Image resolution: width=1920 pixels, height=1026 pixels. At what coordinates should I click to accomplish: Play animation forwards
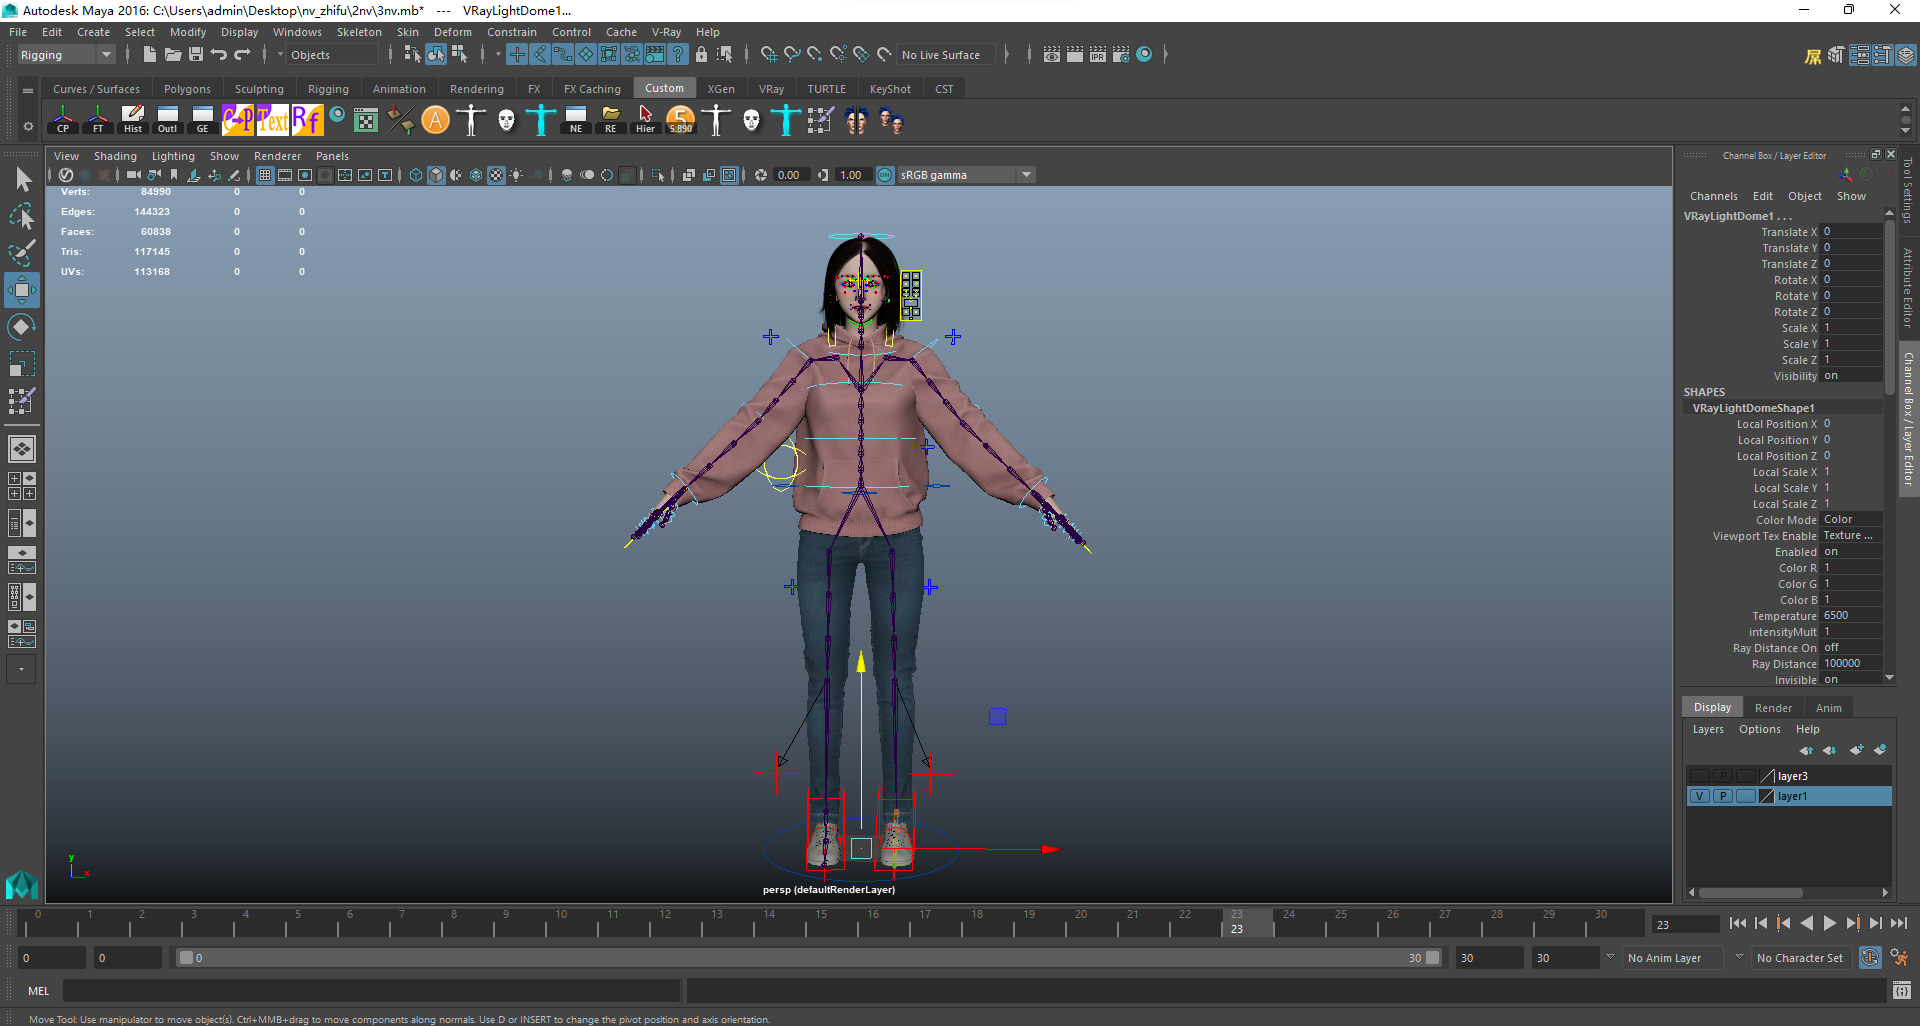[1829, 924]
